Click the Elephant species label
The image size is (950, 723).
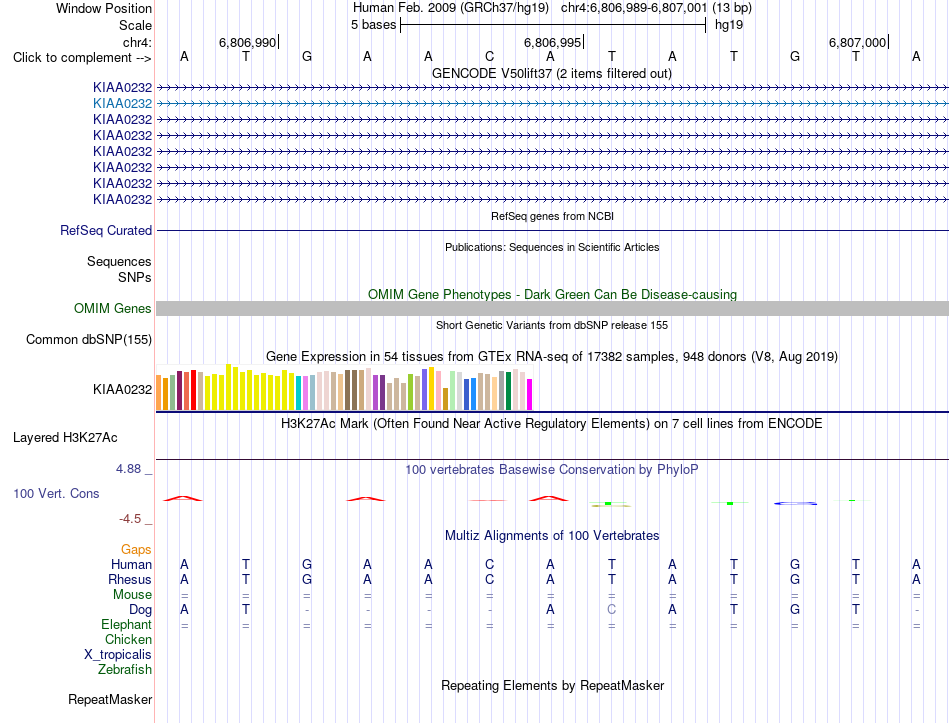point(127,624)
